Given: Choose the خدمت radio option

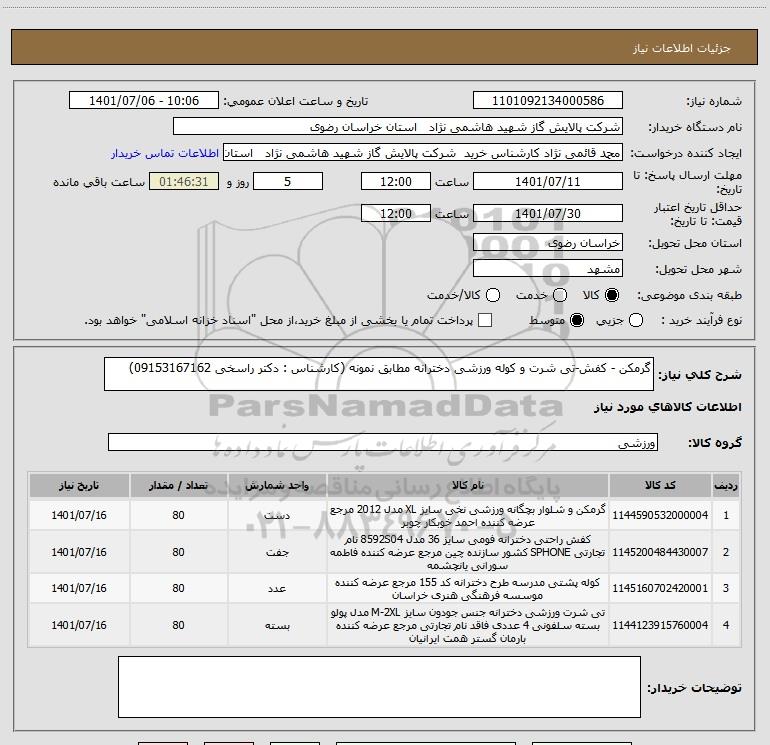Looking at the screenshot, I should point(560,296).
